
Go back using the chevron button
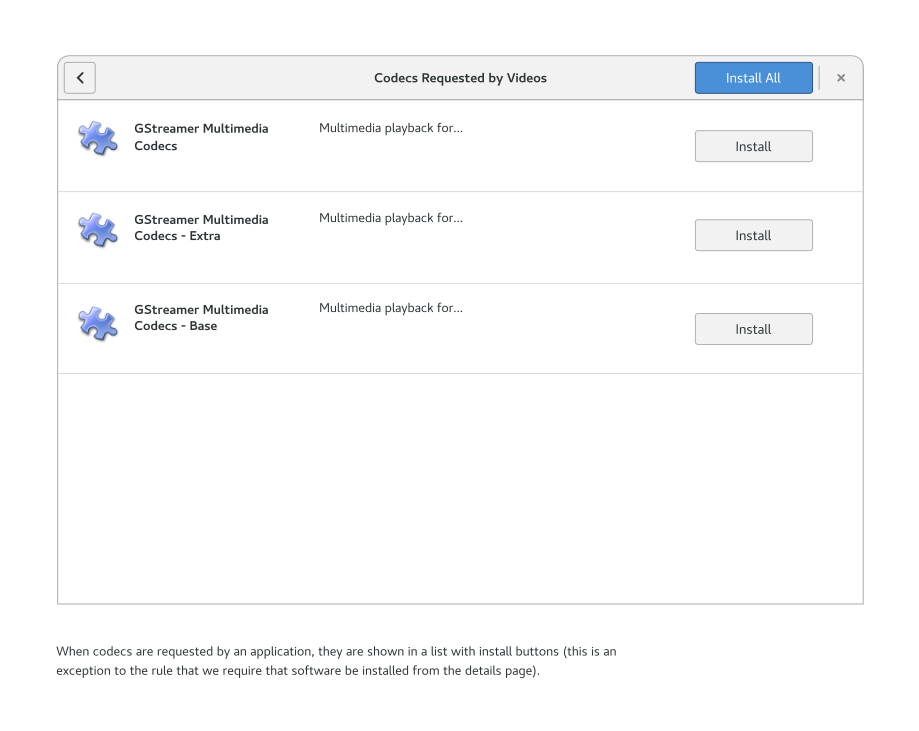coord(80,78)
